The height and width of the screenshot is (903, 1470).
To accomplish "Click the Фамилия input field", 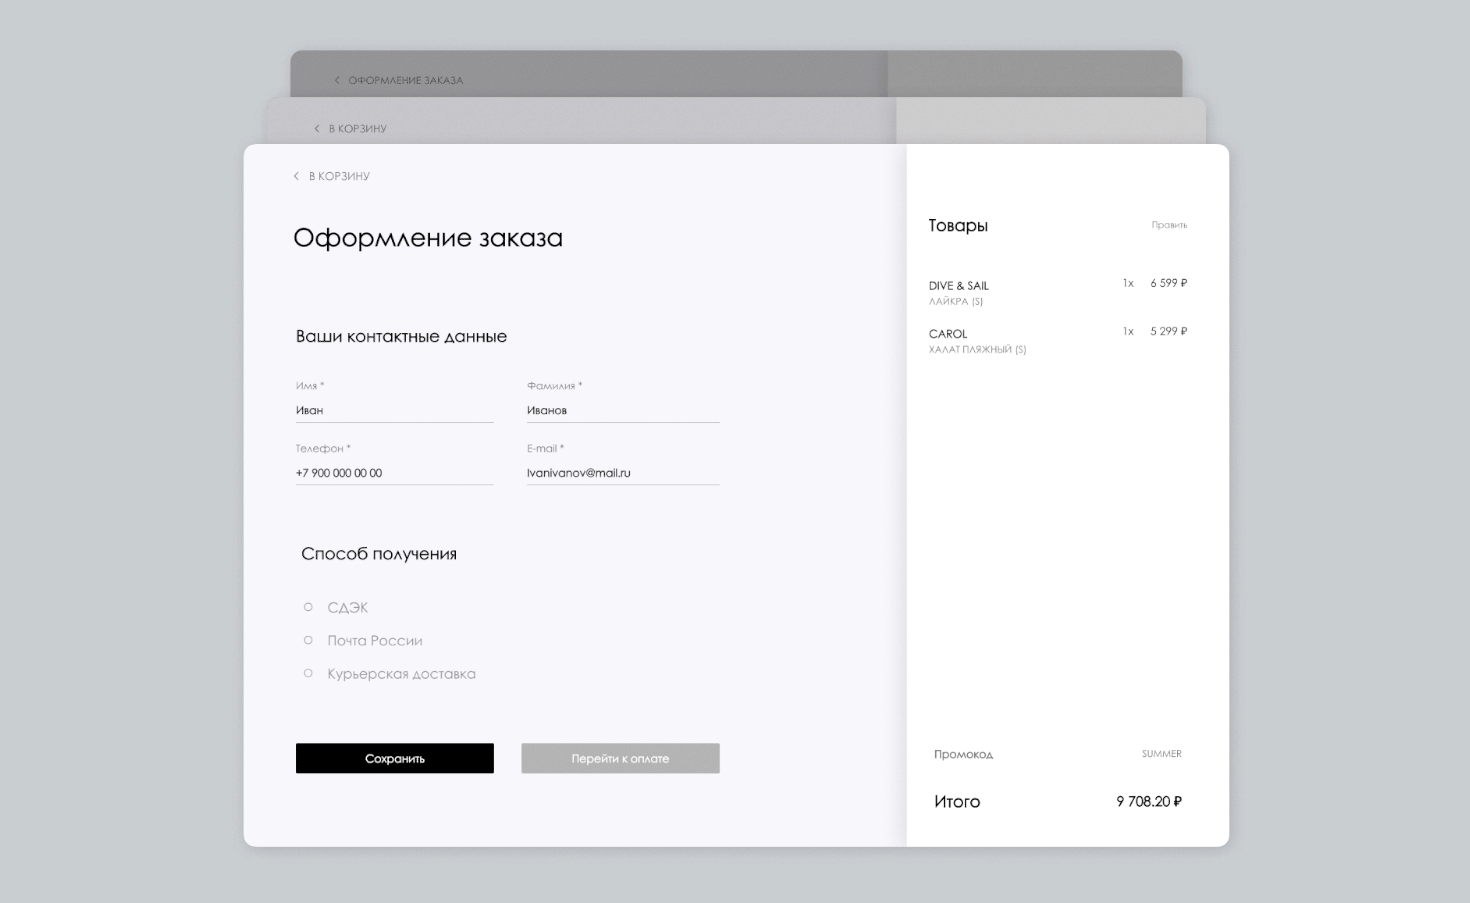I will pyautogui.click(x=622, y=409).
